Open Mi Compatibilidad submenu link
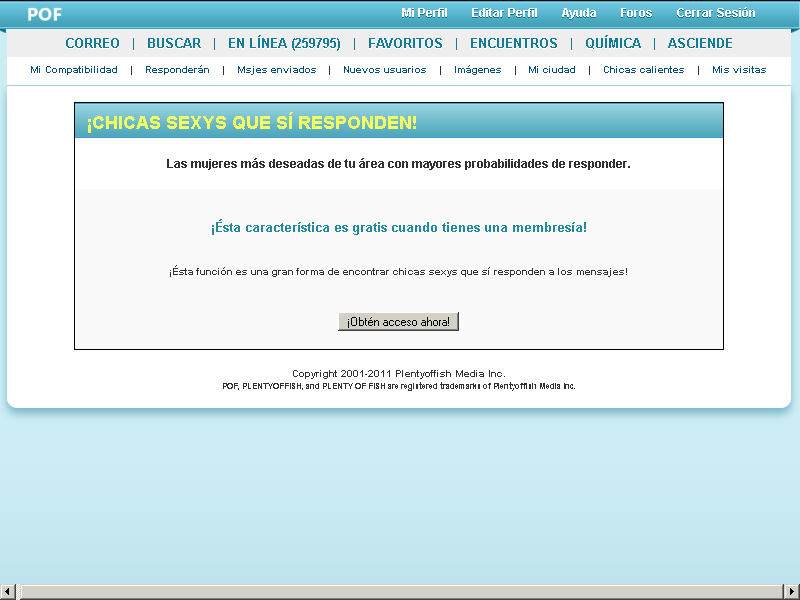Viewport: 800px width, 600px height. coord(74,70)
